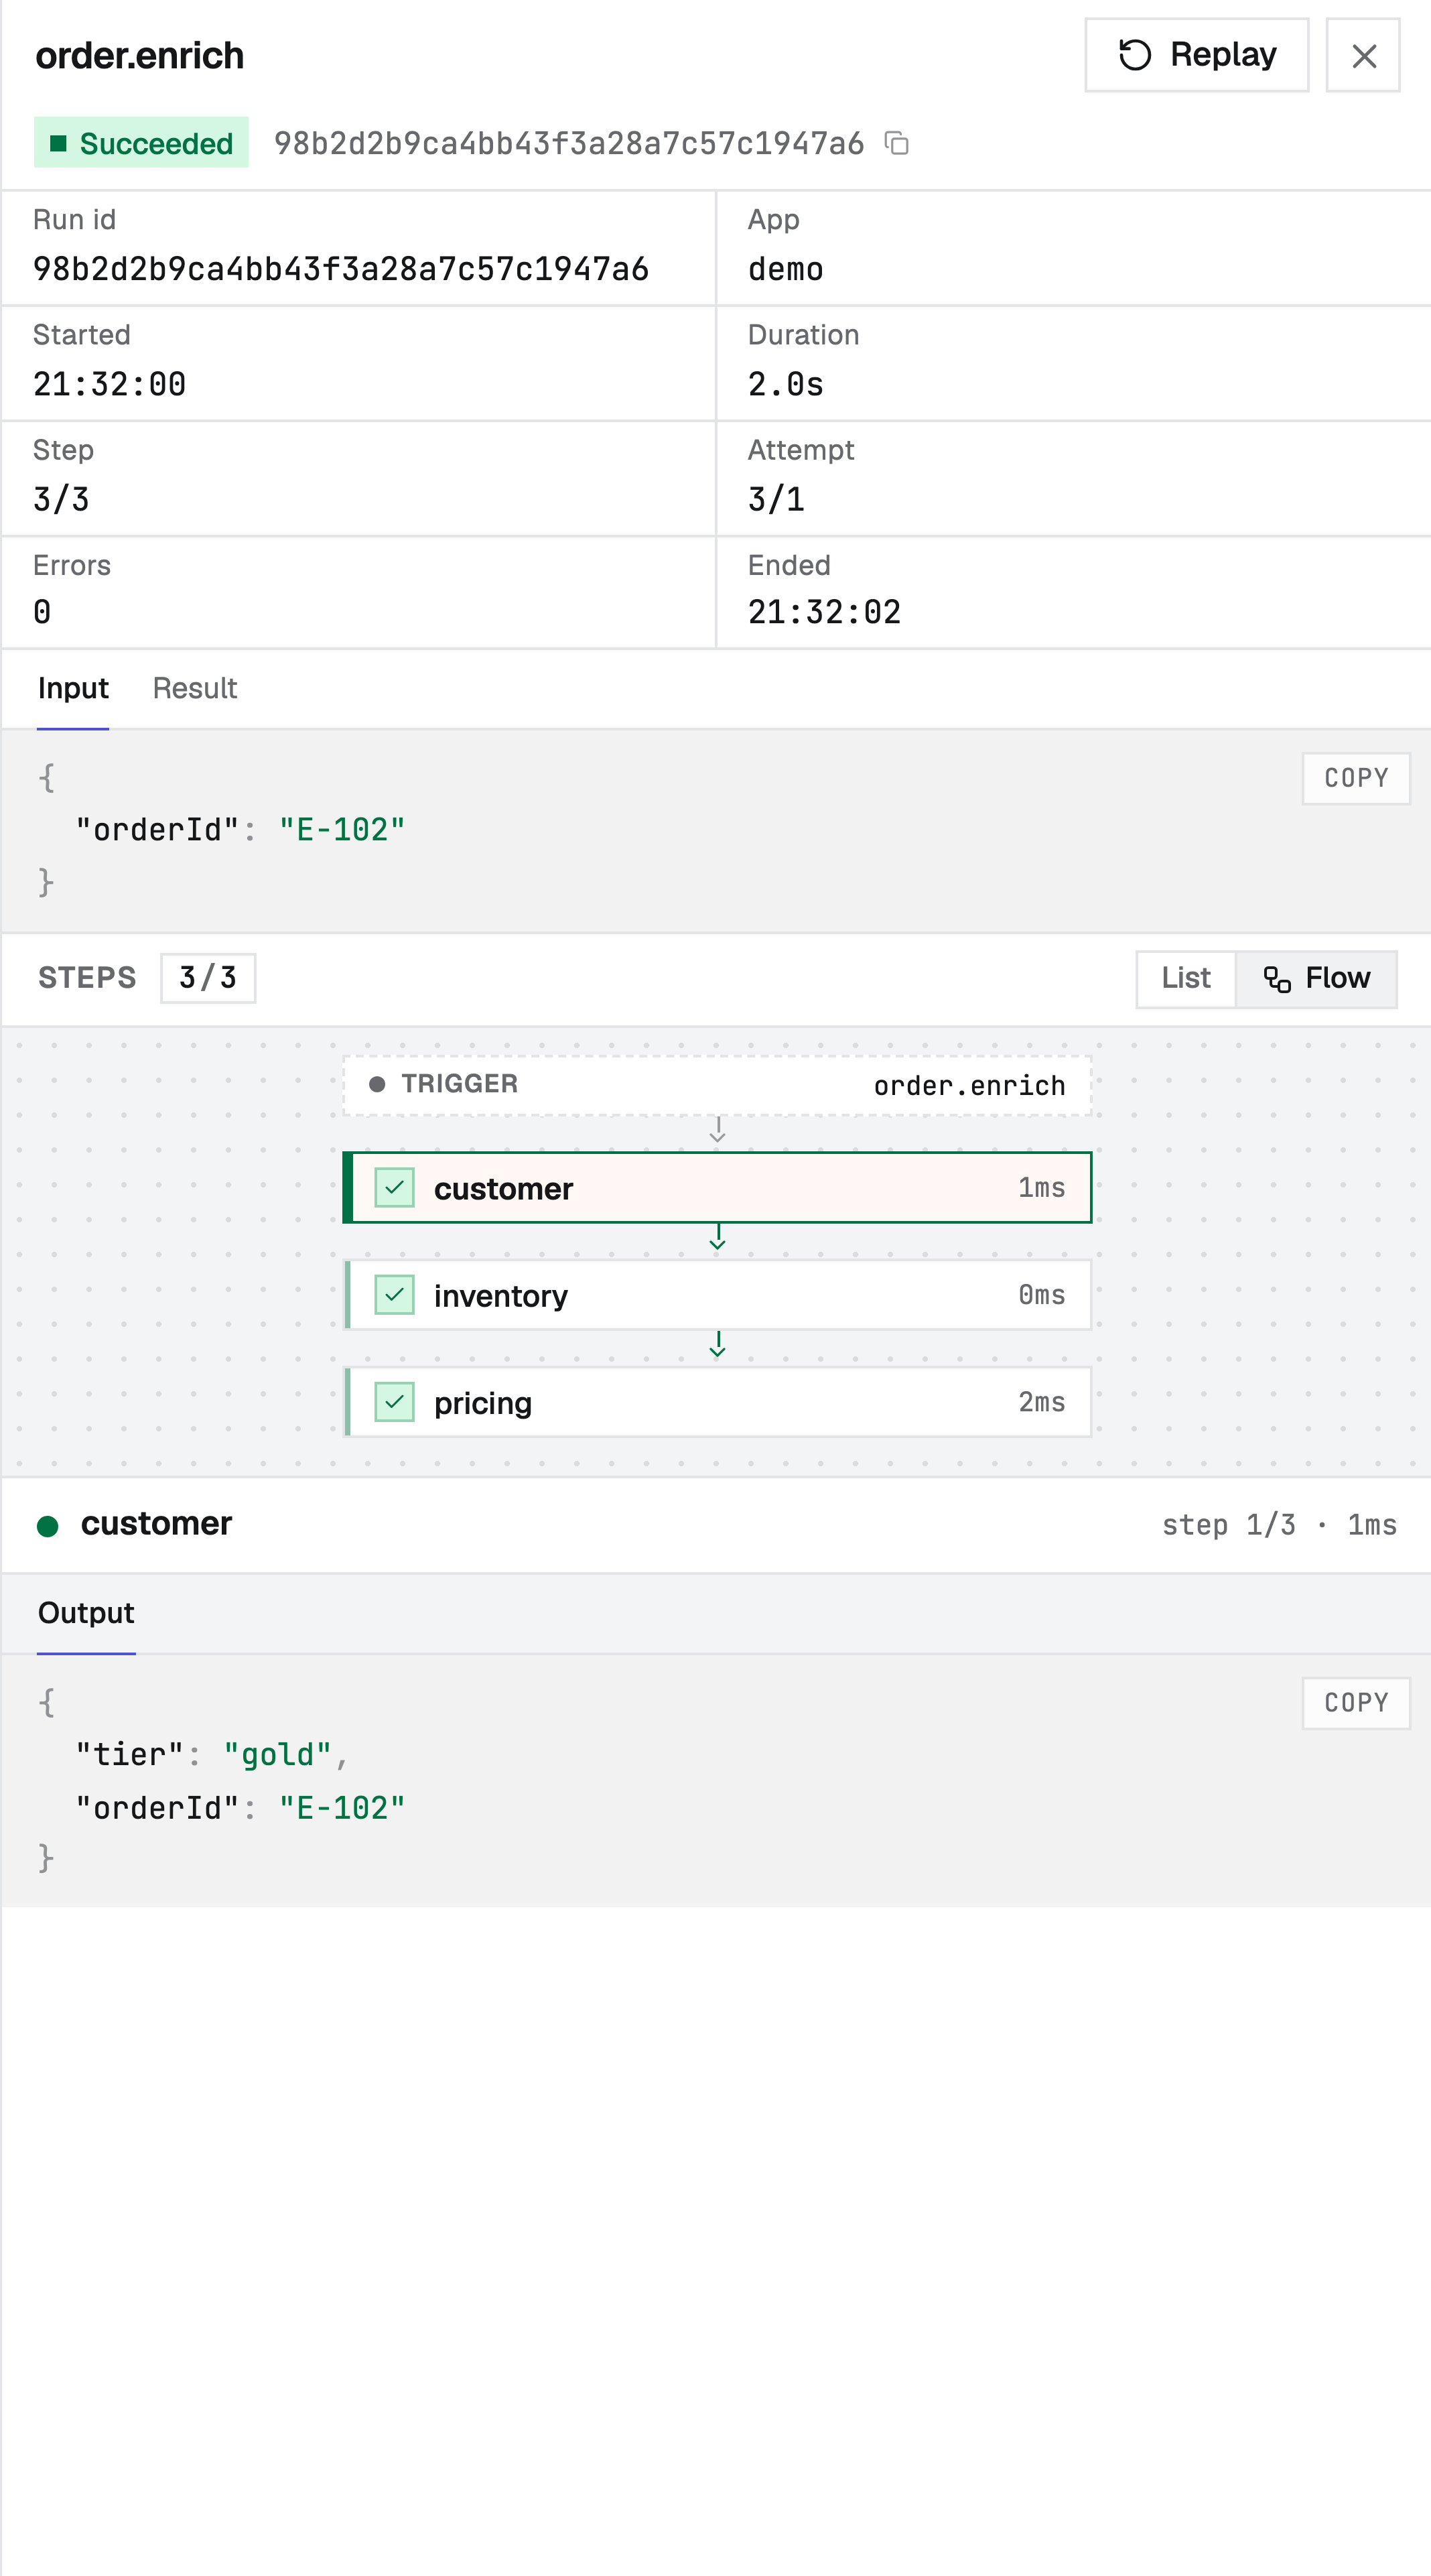Click the Step value 3/3 in details
The height and width of the screenshot is (2576, 1431).
point(62,499)
